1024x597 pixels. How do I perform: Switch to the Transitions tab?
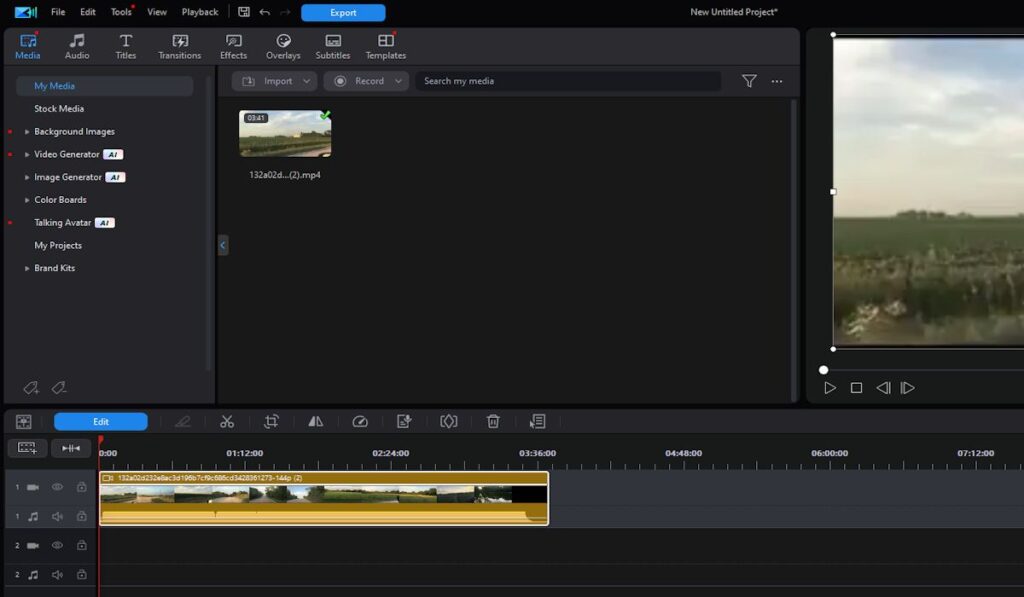pos(180,46)
